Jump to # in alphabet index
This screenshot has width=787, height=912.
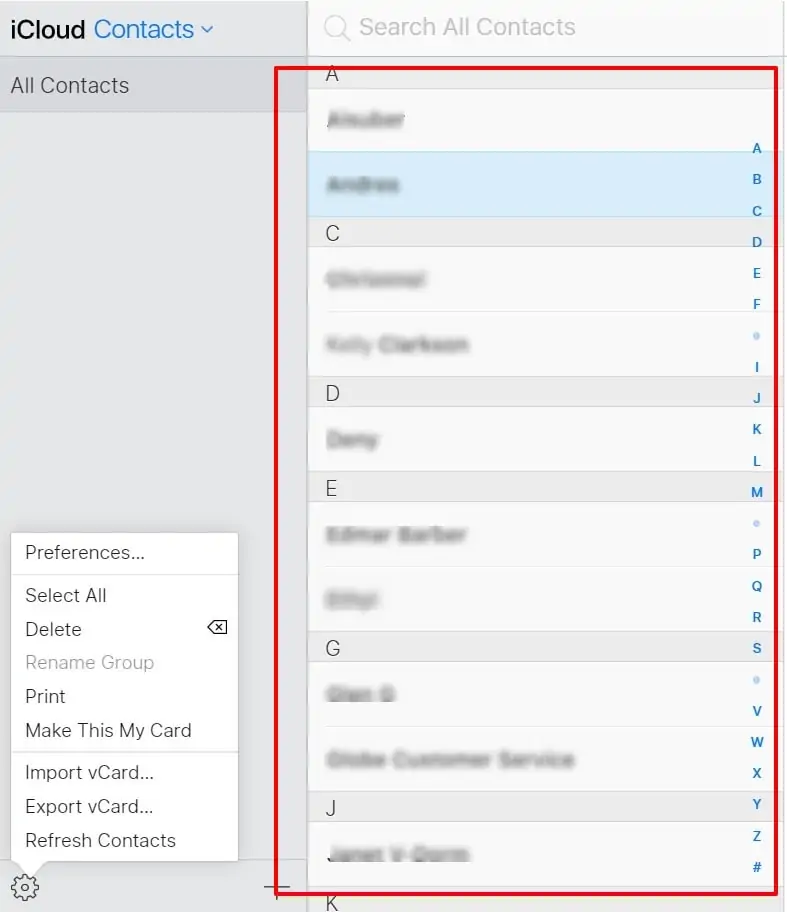tap(757, 867)
